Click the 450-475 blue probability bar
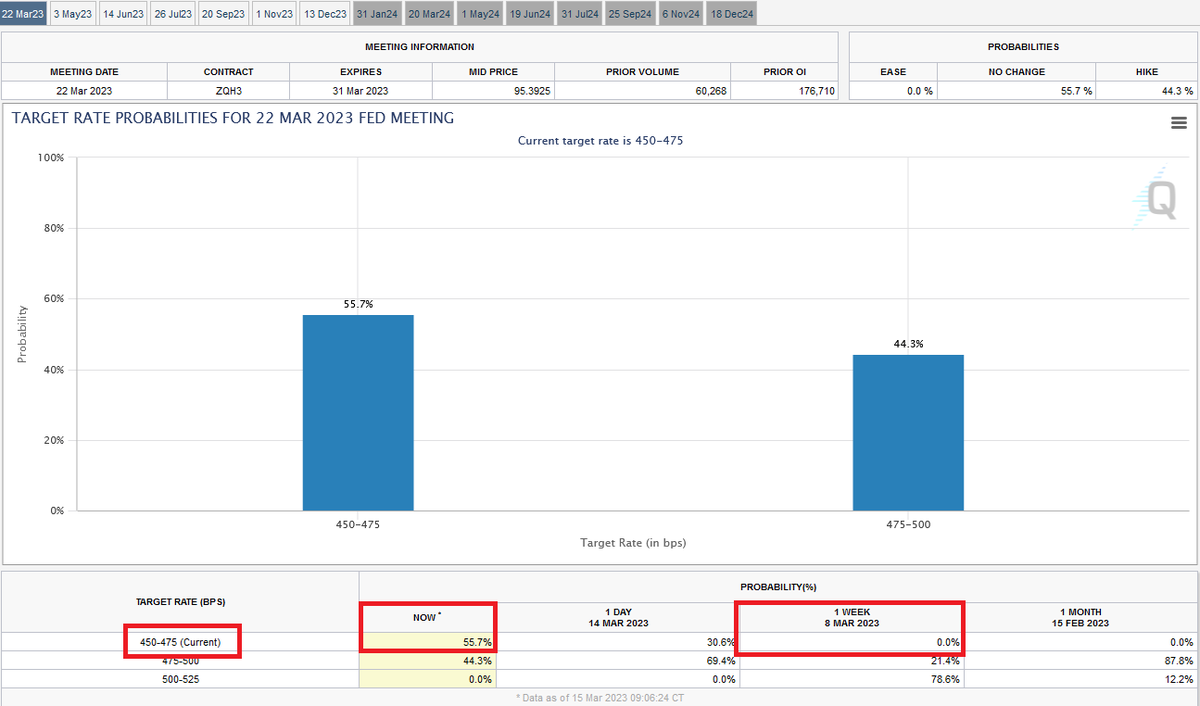 click(358, 413)
